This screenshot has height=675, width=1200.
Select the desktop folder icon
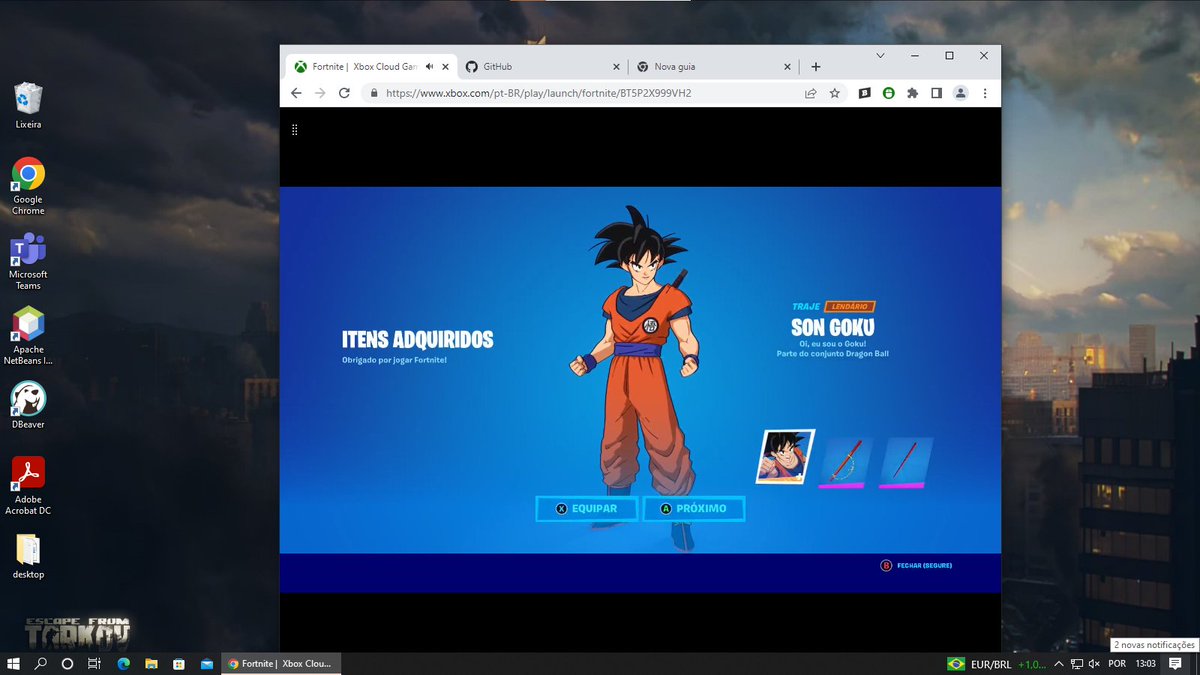coord(28,555)
